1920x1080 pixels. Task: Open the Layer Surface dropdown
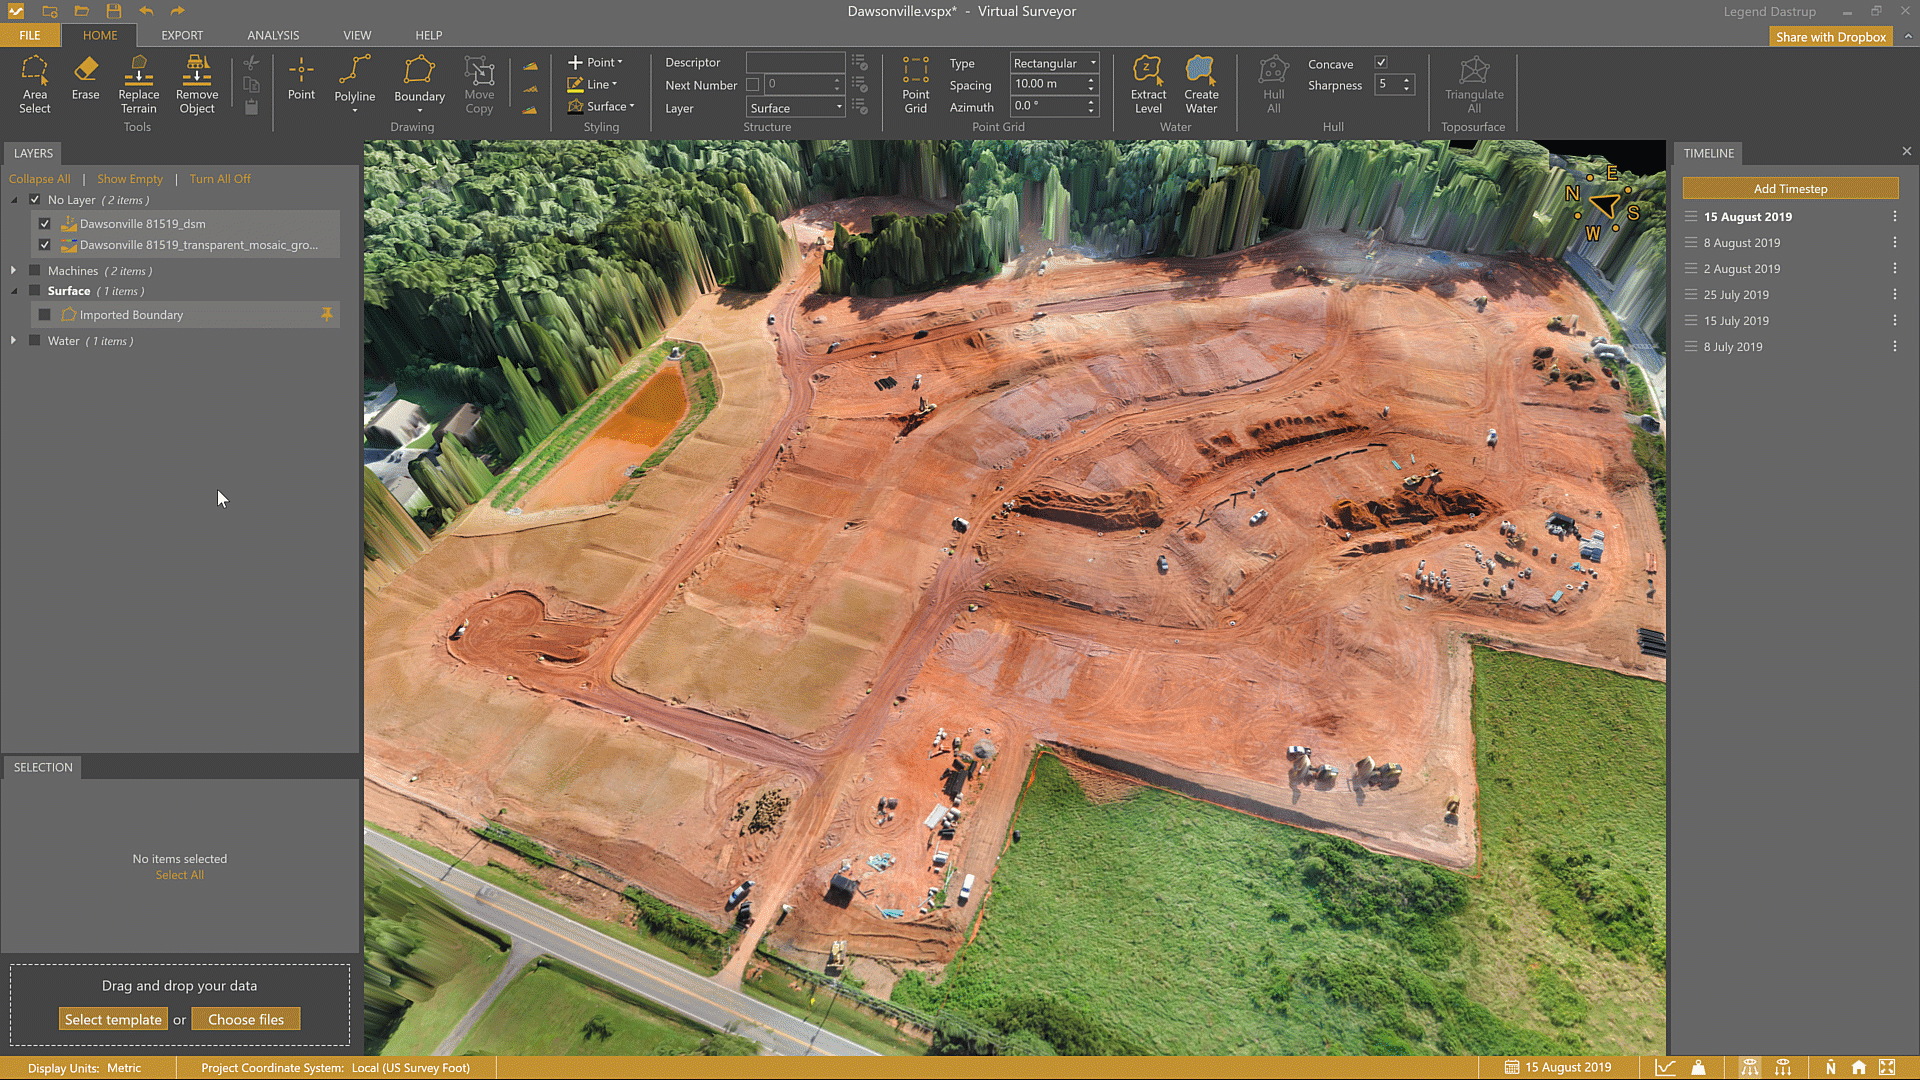point(796,108)
